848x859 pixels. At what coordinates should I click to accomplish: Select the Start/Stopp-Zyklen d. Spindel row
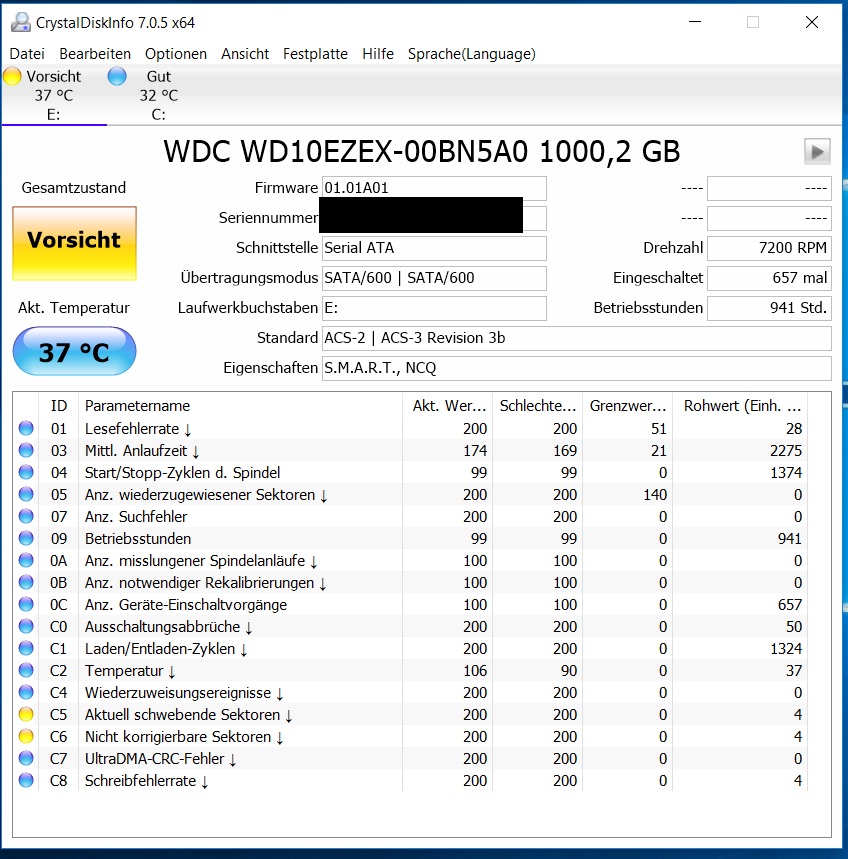pos(410,472)
